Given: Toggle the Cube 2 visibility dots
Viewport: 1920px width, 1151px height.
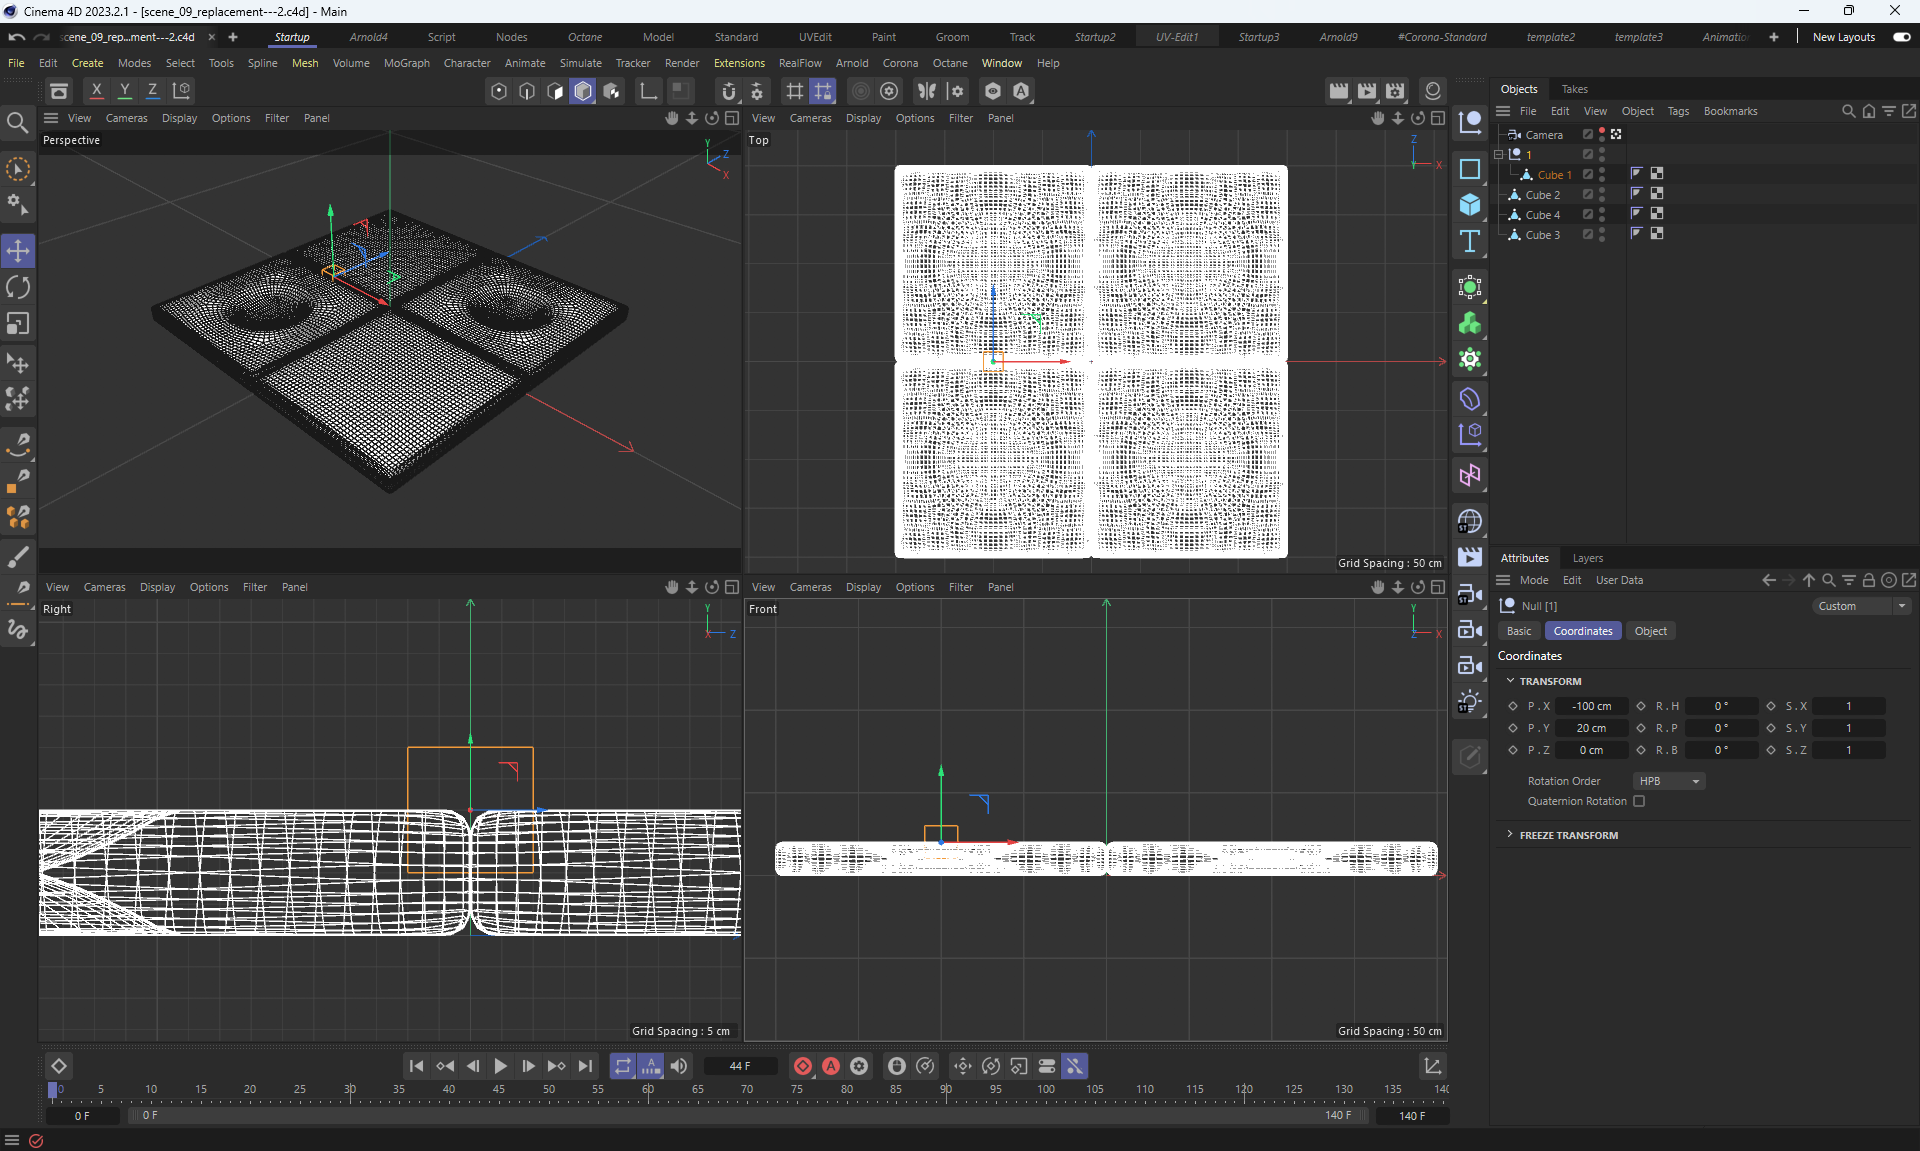Looking at the screenshot, I should click(1602, 194).
